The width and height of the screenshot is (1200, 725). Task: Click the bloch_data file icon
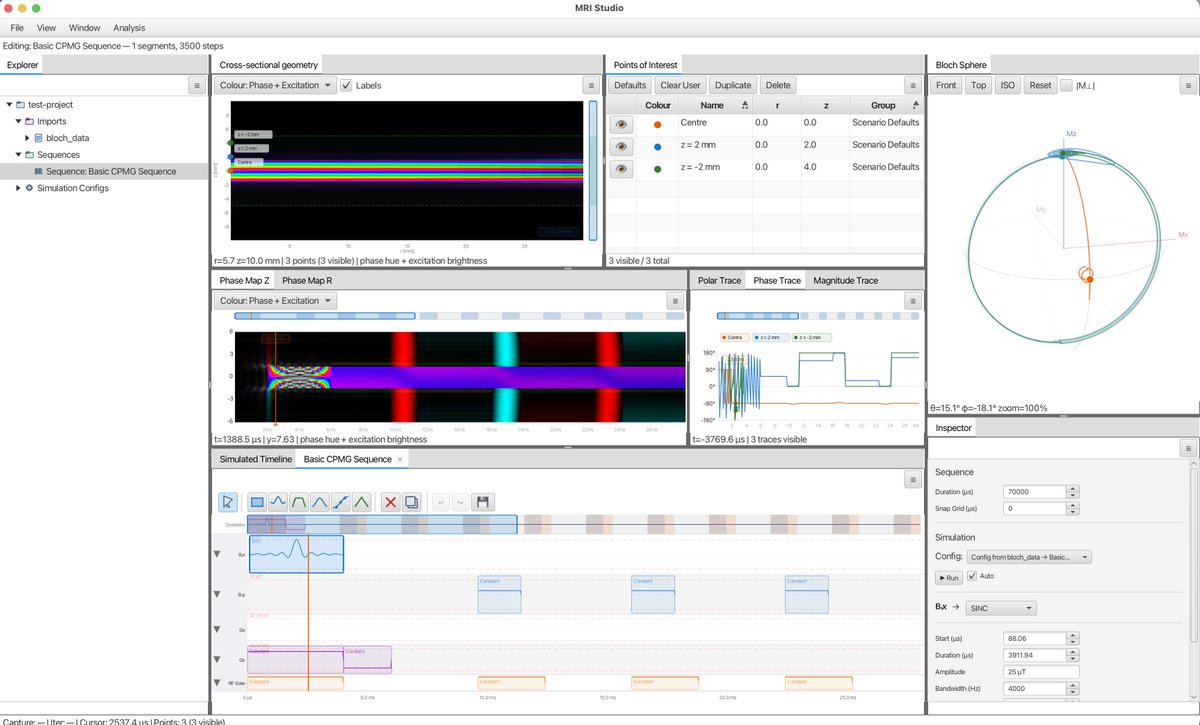pyautogui.click(x=38, y=138)
